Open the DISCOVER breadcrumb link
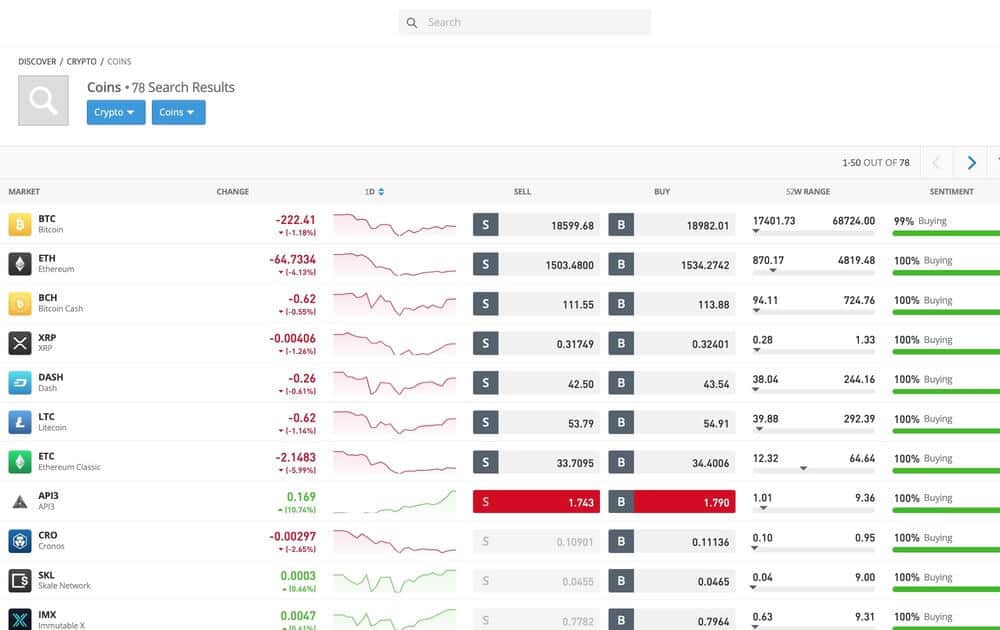Image resolution: width=1000 pixels, height=630 pixels. pyautogui.click(x=37, y=61)
